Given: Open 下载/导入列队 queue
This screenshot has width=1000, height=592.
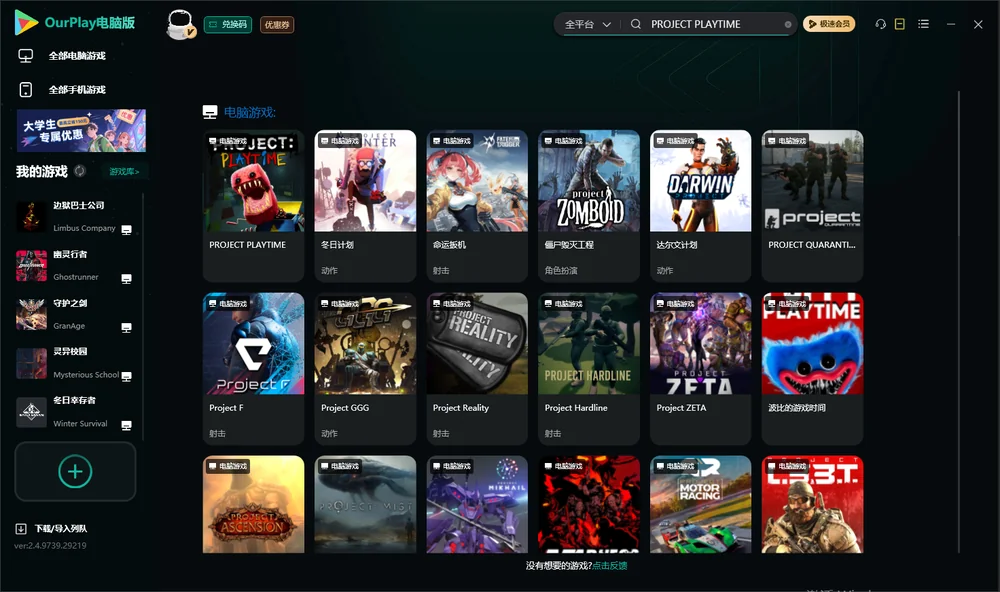Looking at the screenshot, I should pyautogui.click(x=61, y=528).
